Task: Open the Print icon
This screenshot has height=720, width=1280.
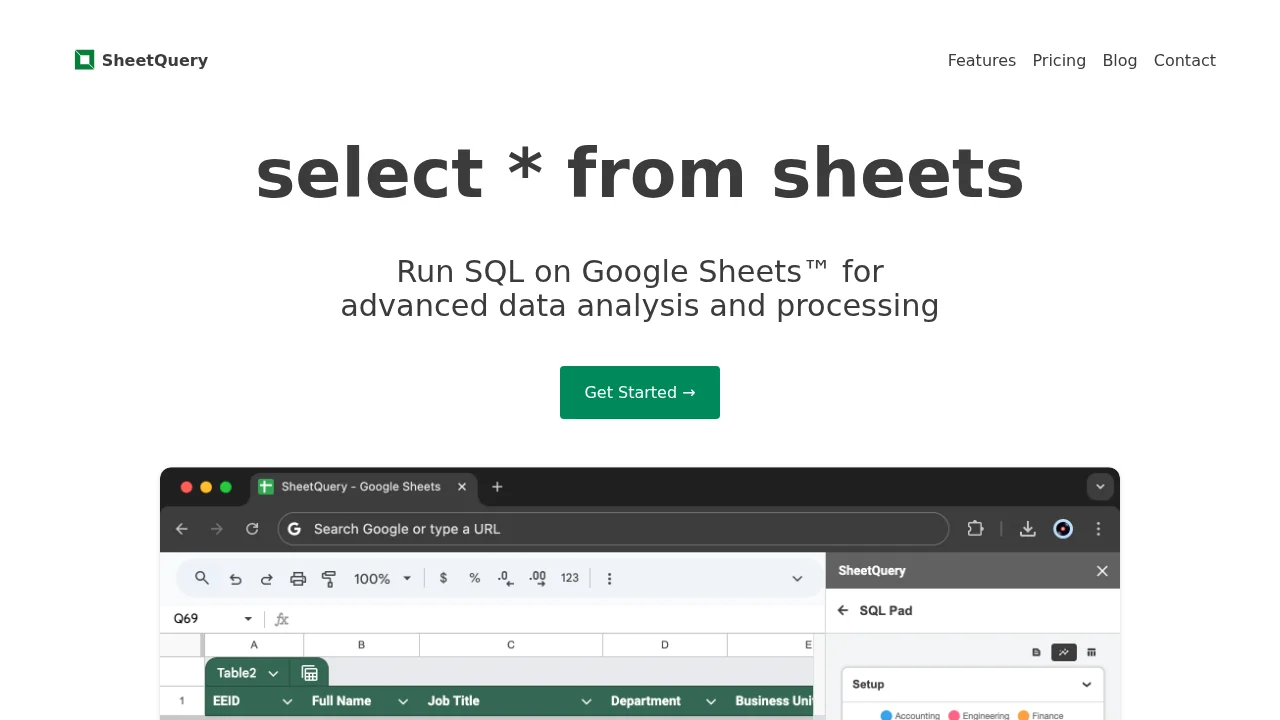Action: 298,578
